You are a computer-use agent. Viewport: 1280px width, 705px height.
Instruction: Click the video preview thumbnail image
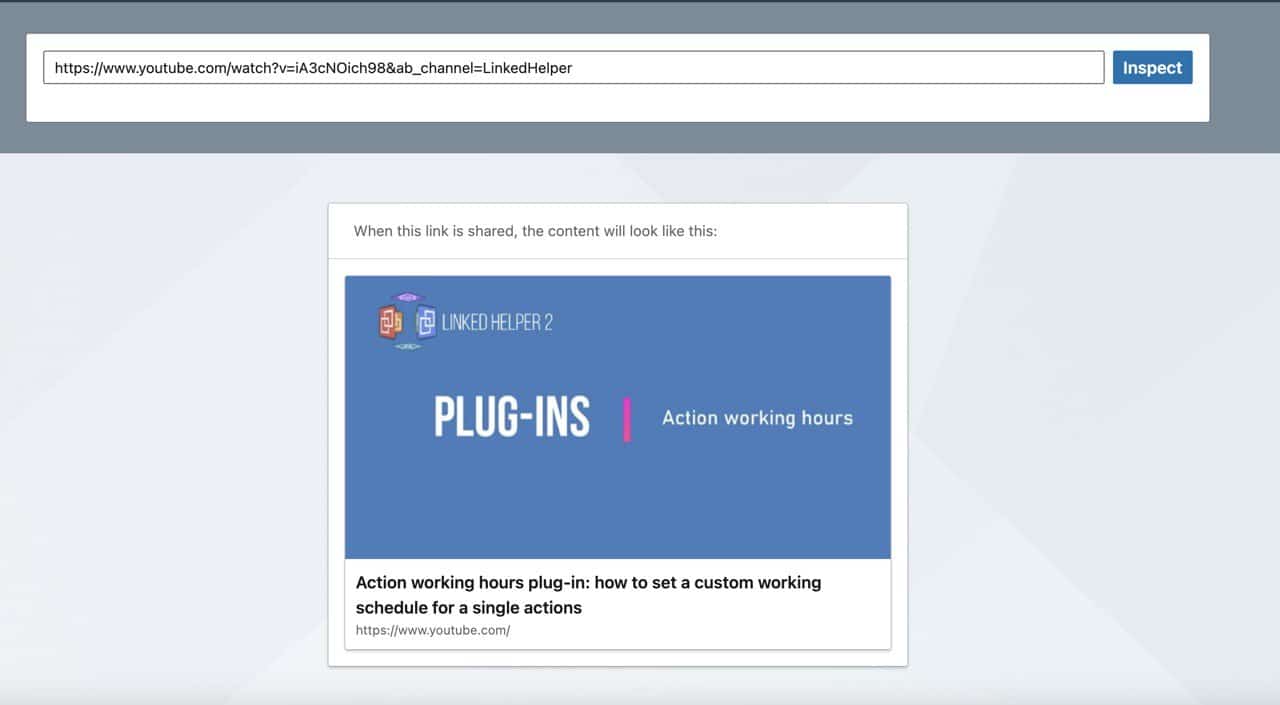[617, 417]
